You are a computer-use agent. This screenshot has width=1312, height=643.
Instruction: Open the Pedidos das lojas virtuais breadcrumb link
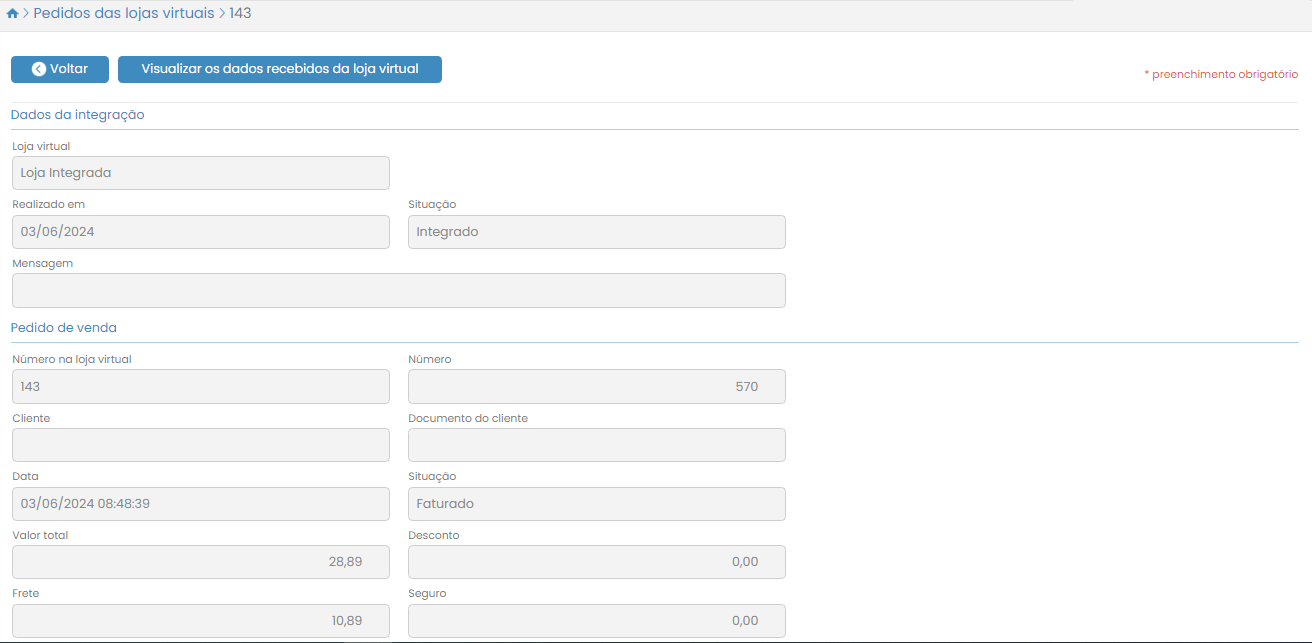point(124,14)
